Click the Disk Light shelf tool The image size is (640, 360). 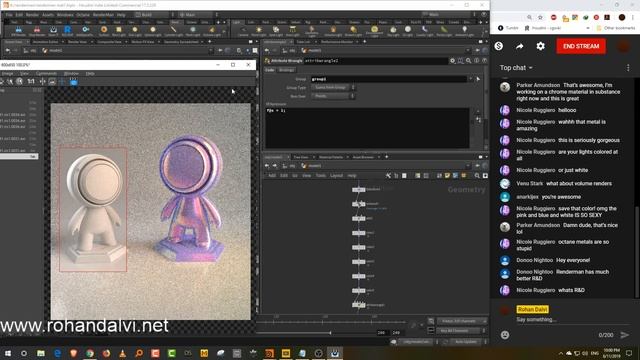point(135,31)
